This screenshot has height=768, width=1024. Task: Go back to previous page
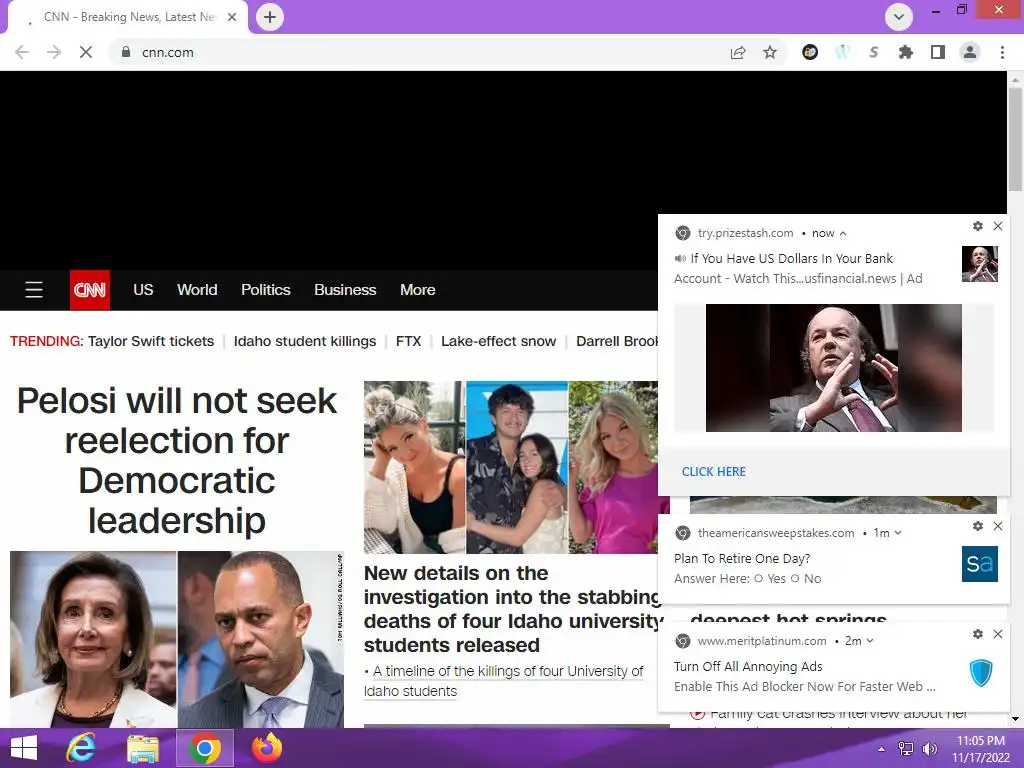coord(22,52)
